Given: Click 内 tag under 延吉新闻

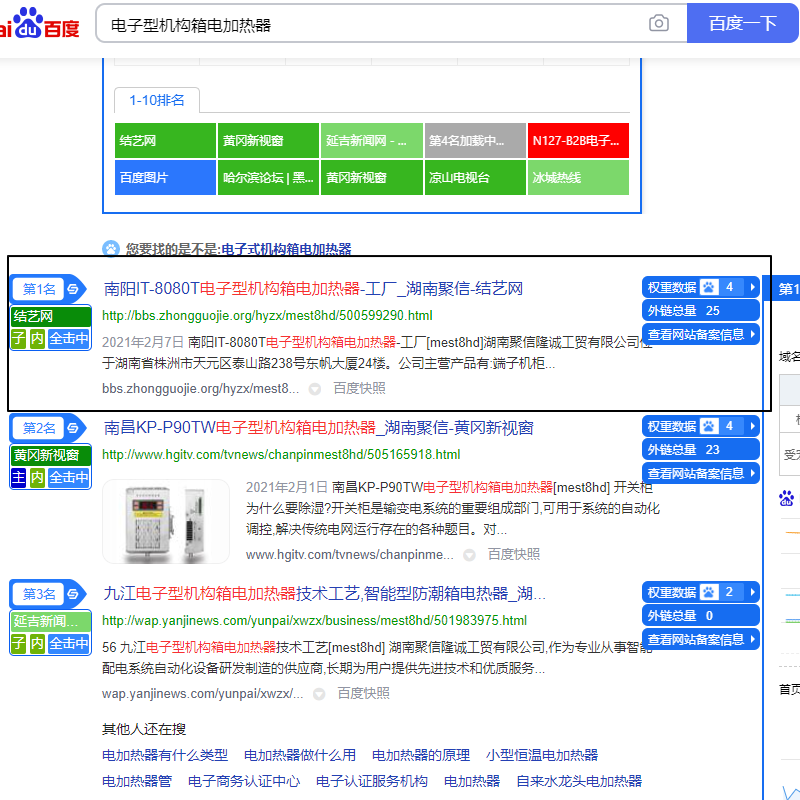Looking at the screenshot, I should (37, 643).
